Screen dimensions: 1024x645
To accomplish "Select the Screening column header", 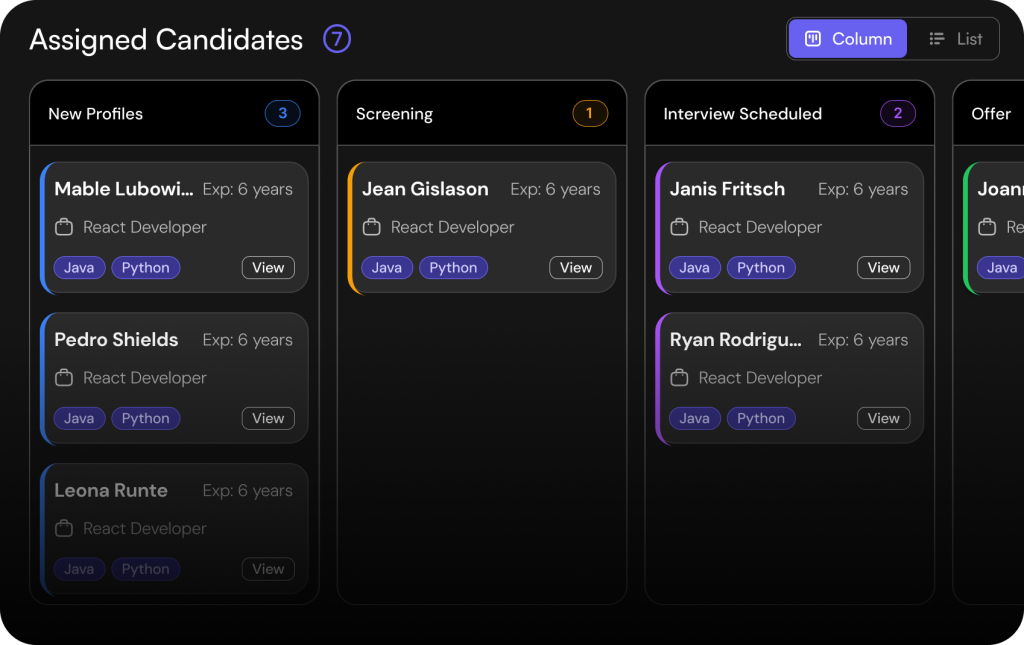I will pos(482,114).
